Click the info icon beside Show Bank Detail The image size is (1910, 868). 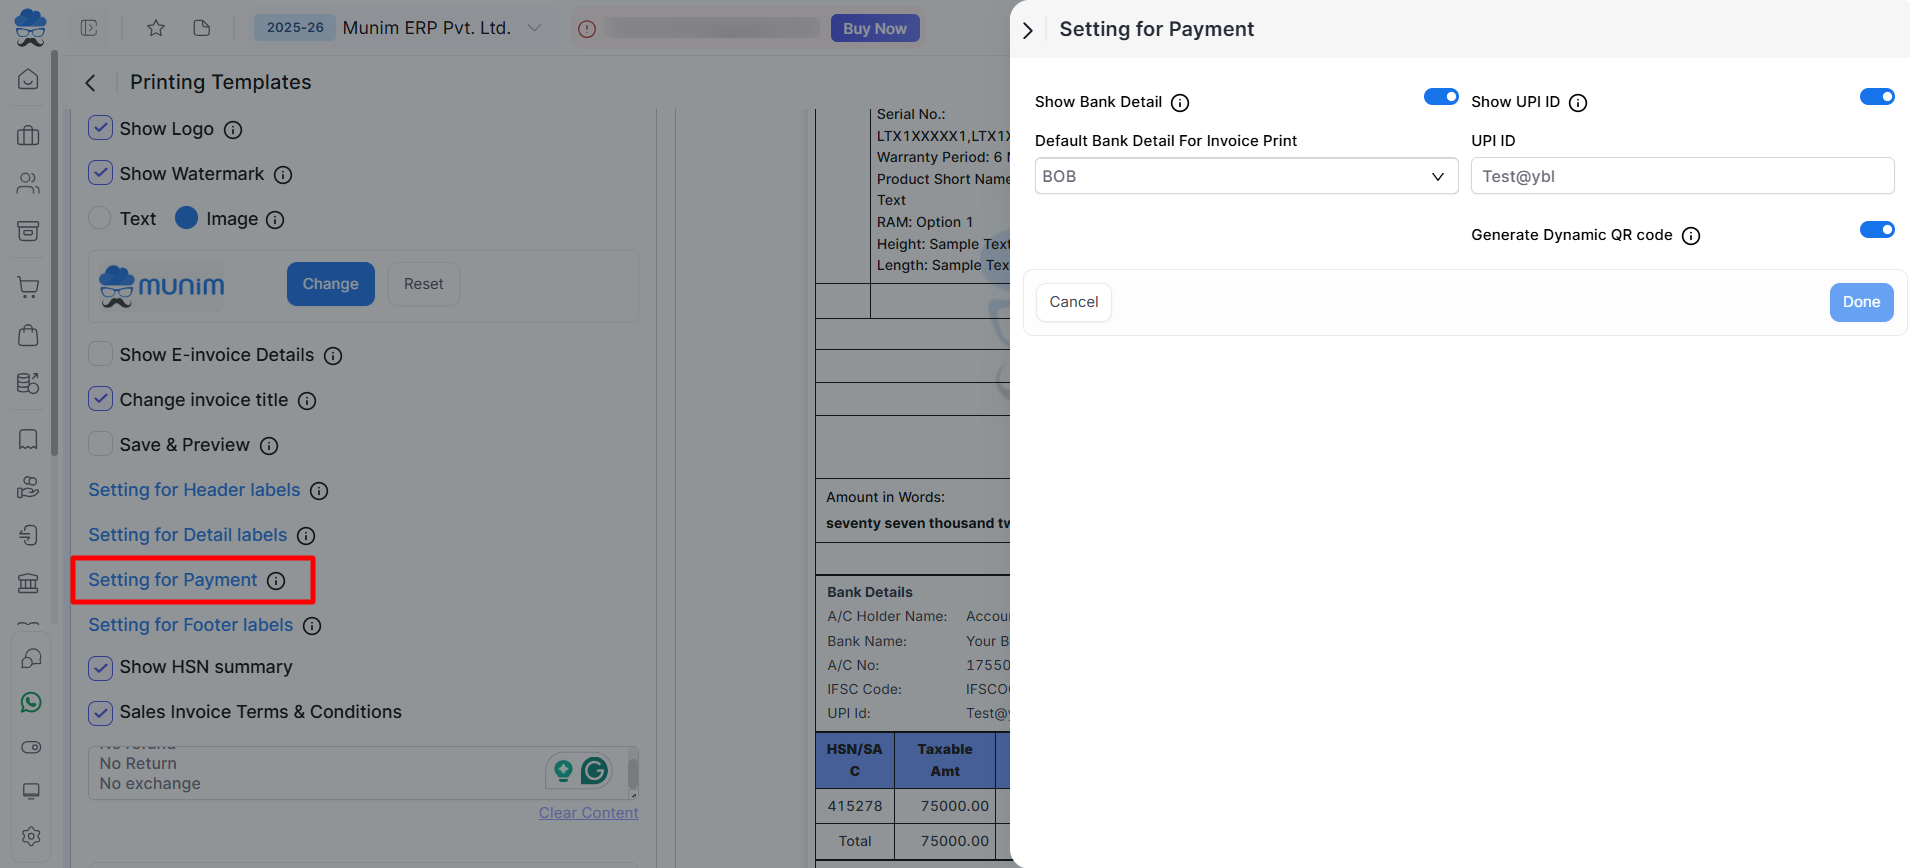(x=1180, y=103)
